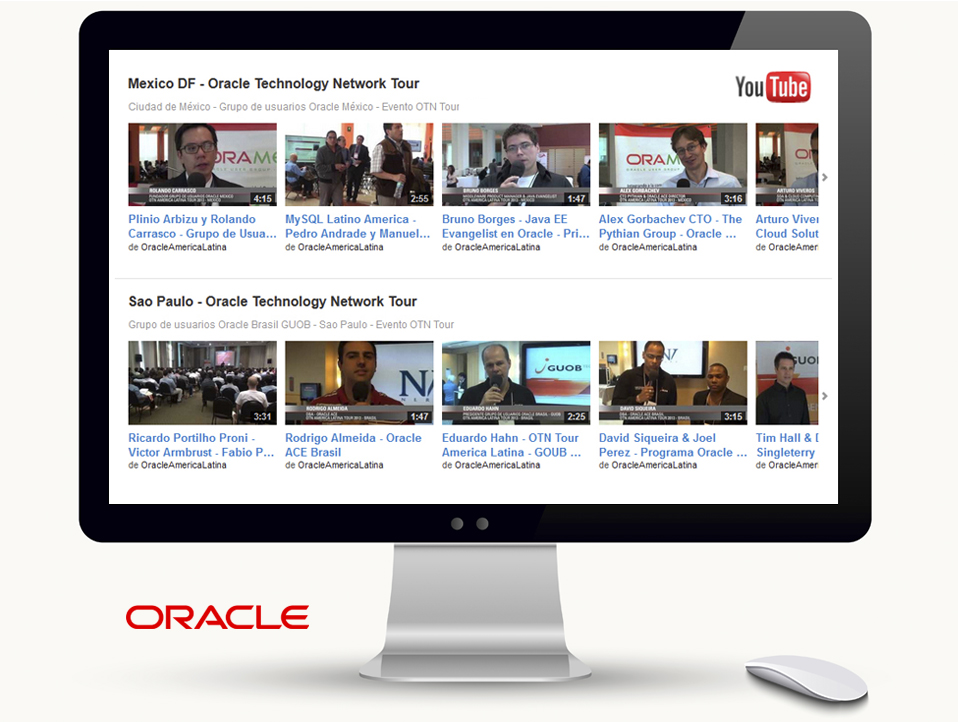Click the MySQL Latino America - Pedro Andrade link
958x722 pixels.
coord(357,227)
